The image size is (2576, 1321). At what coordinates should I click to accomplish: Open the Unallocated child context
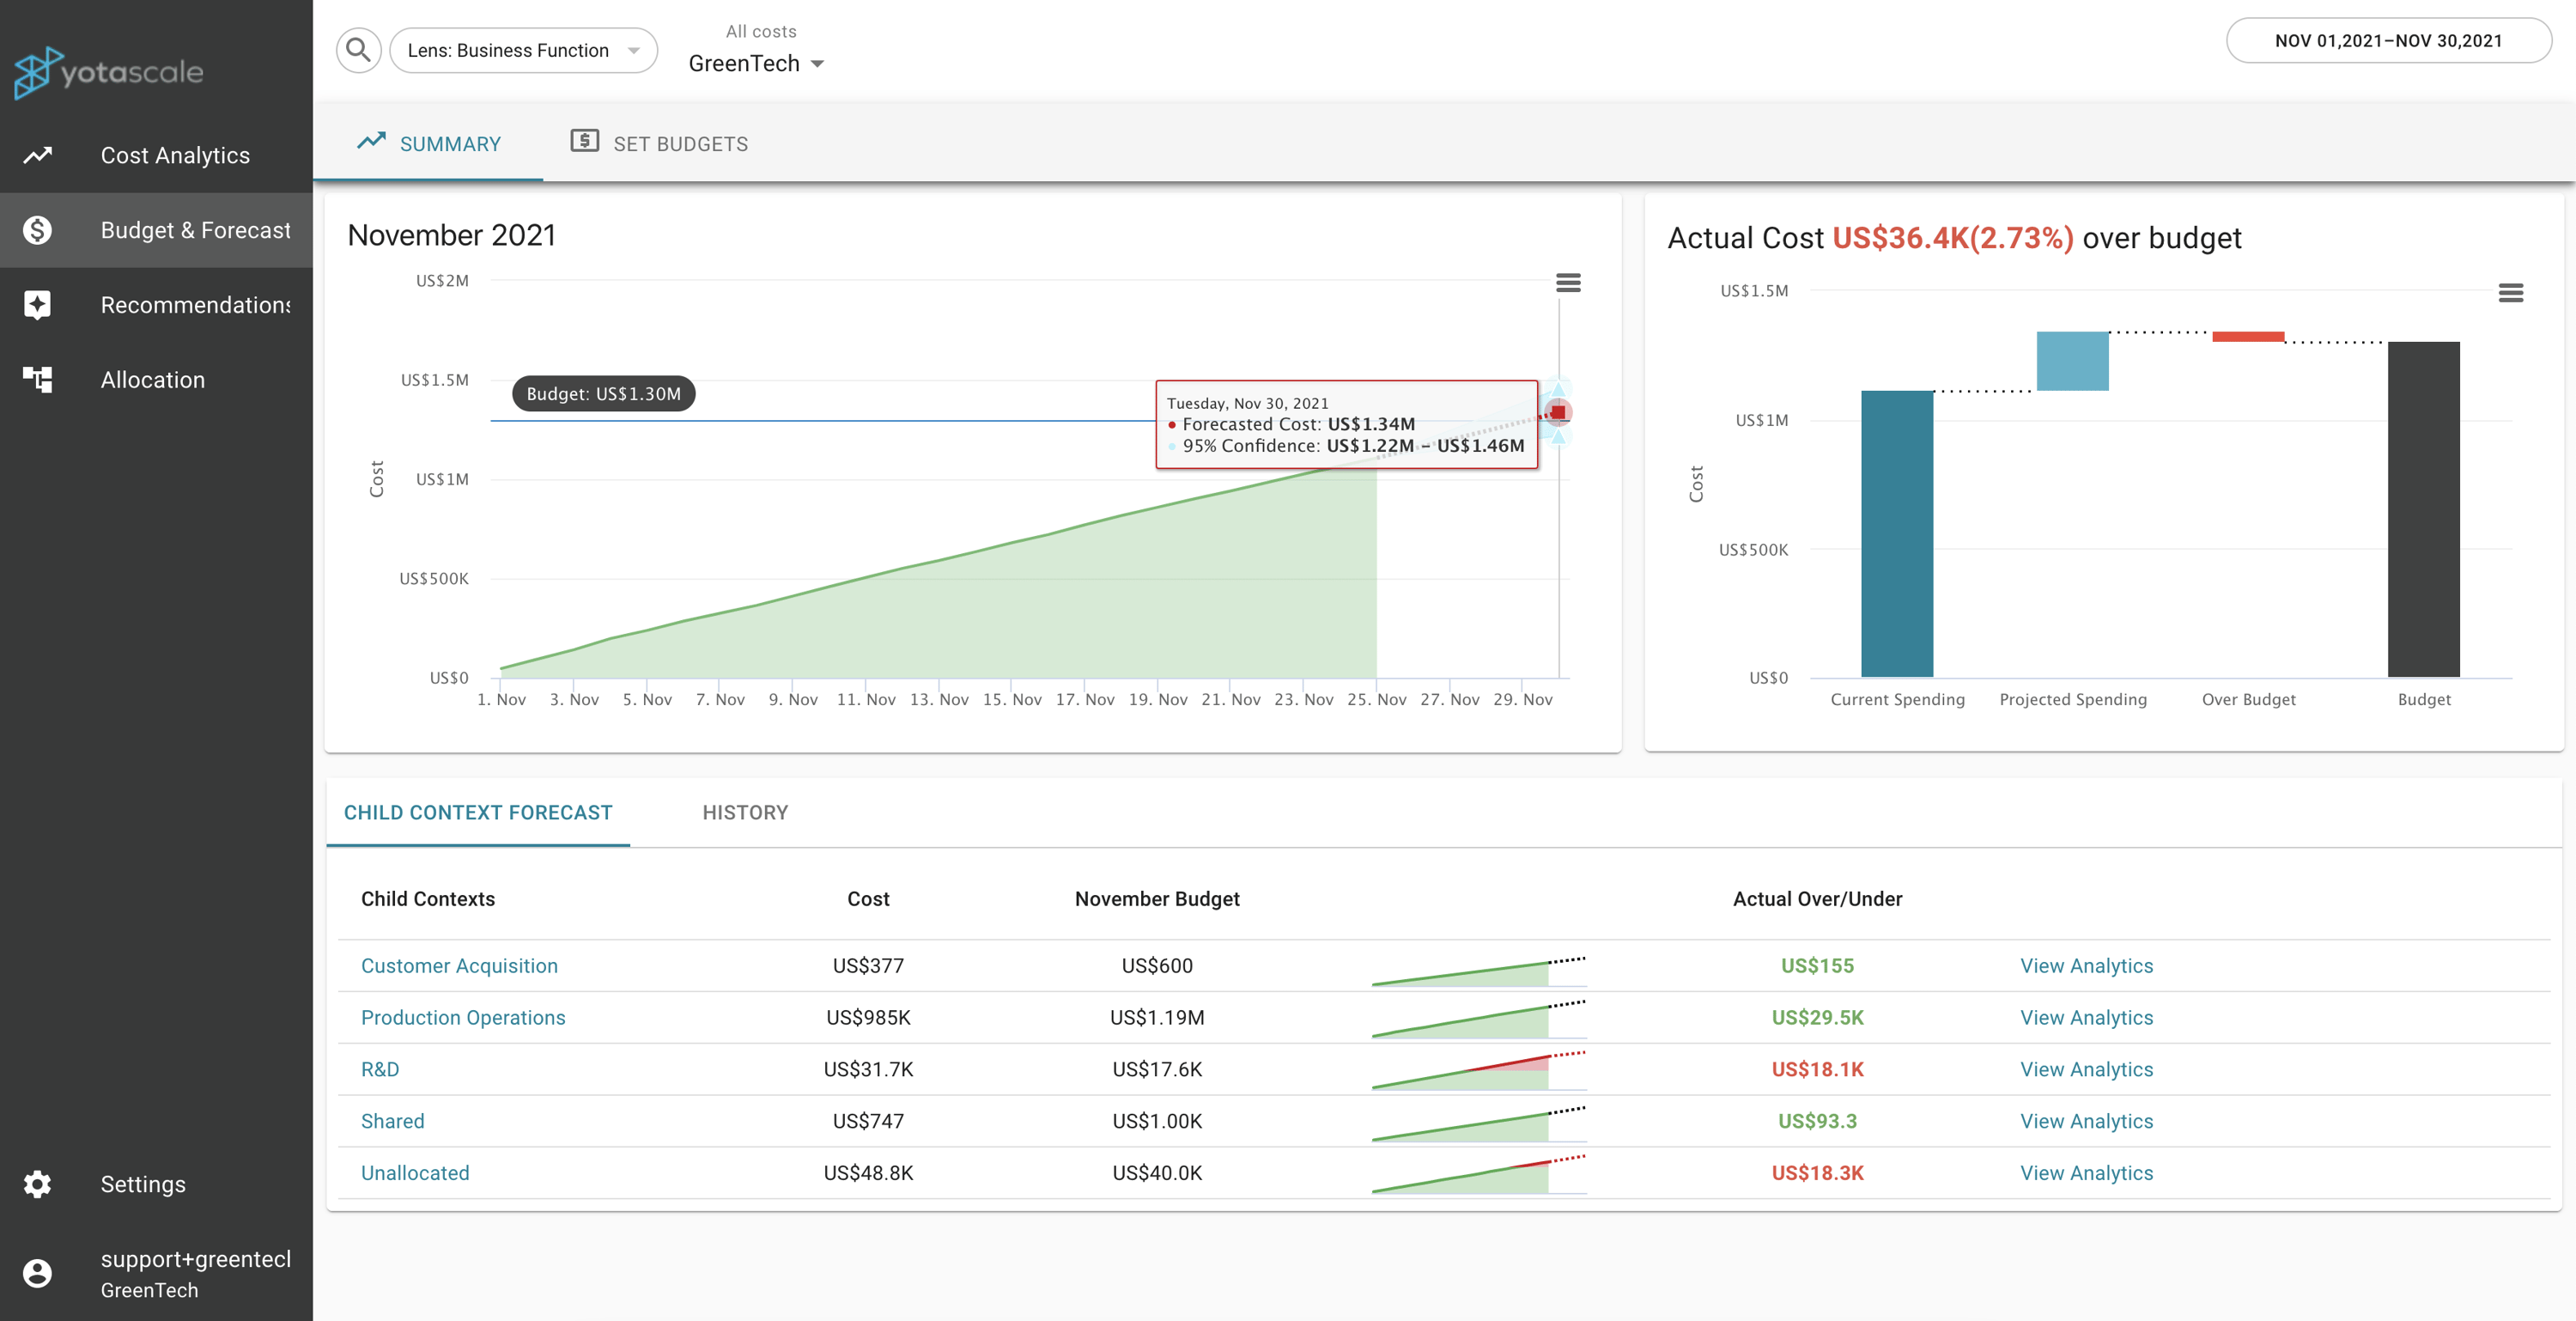[x=415, y=1172]
